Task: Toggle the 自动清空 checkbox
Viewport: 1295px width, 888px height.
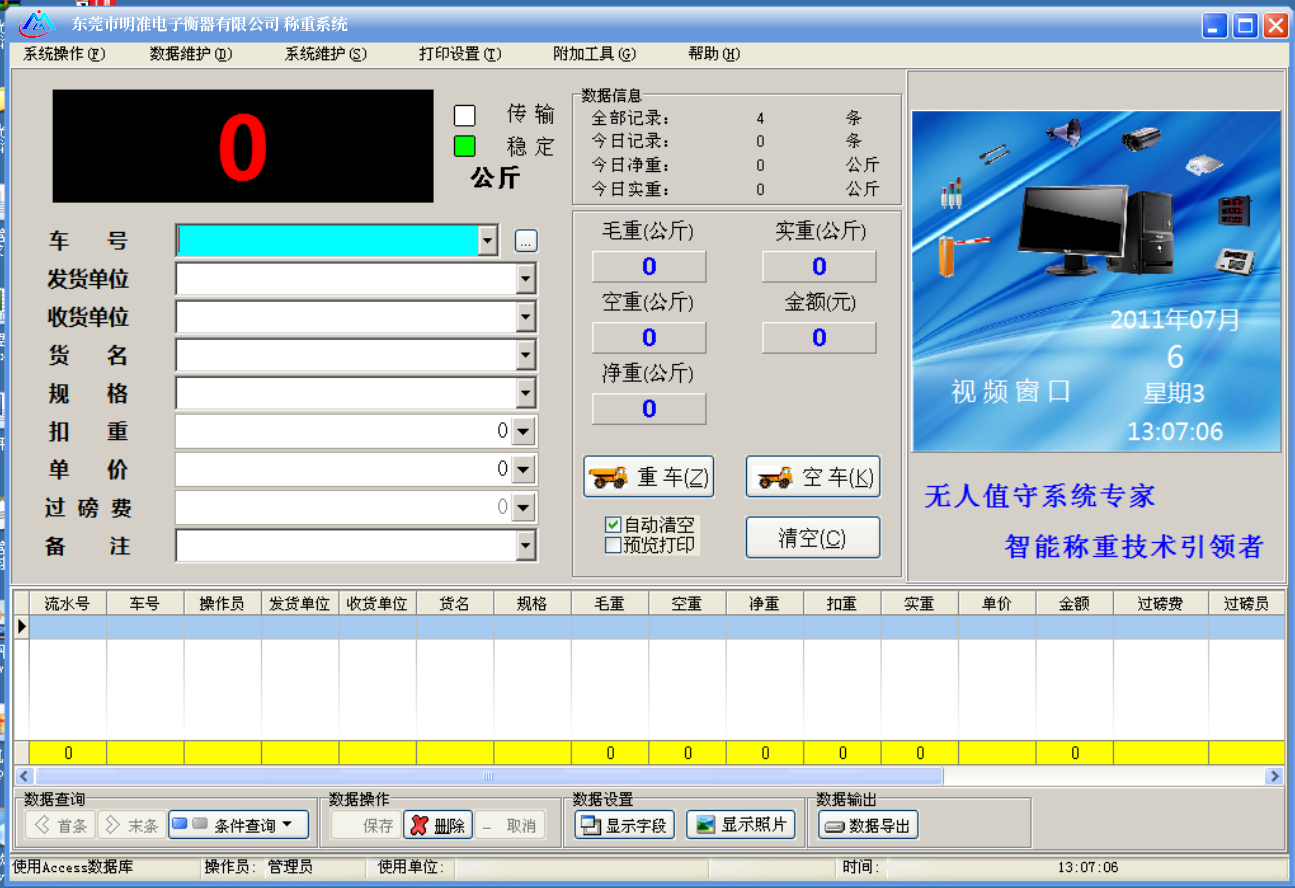Action: (x=613, y=525)
